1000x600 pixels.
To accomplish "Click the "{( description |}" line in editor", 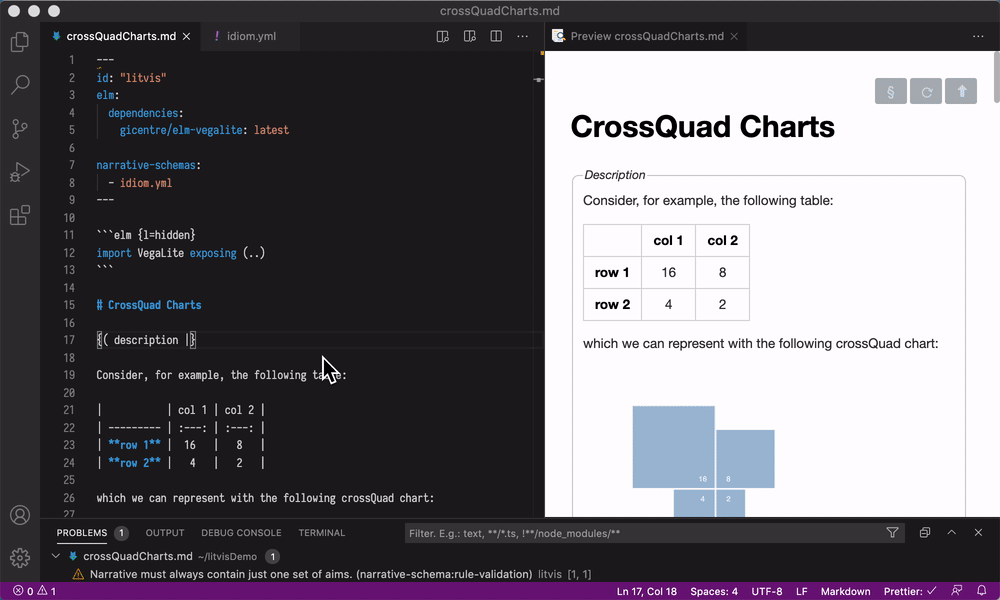I will pyautogui.click(x=146, y=340).
